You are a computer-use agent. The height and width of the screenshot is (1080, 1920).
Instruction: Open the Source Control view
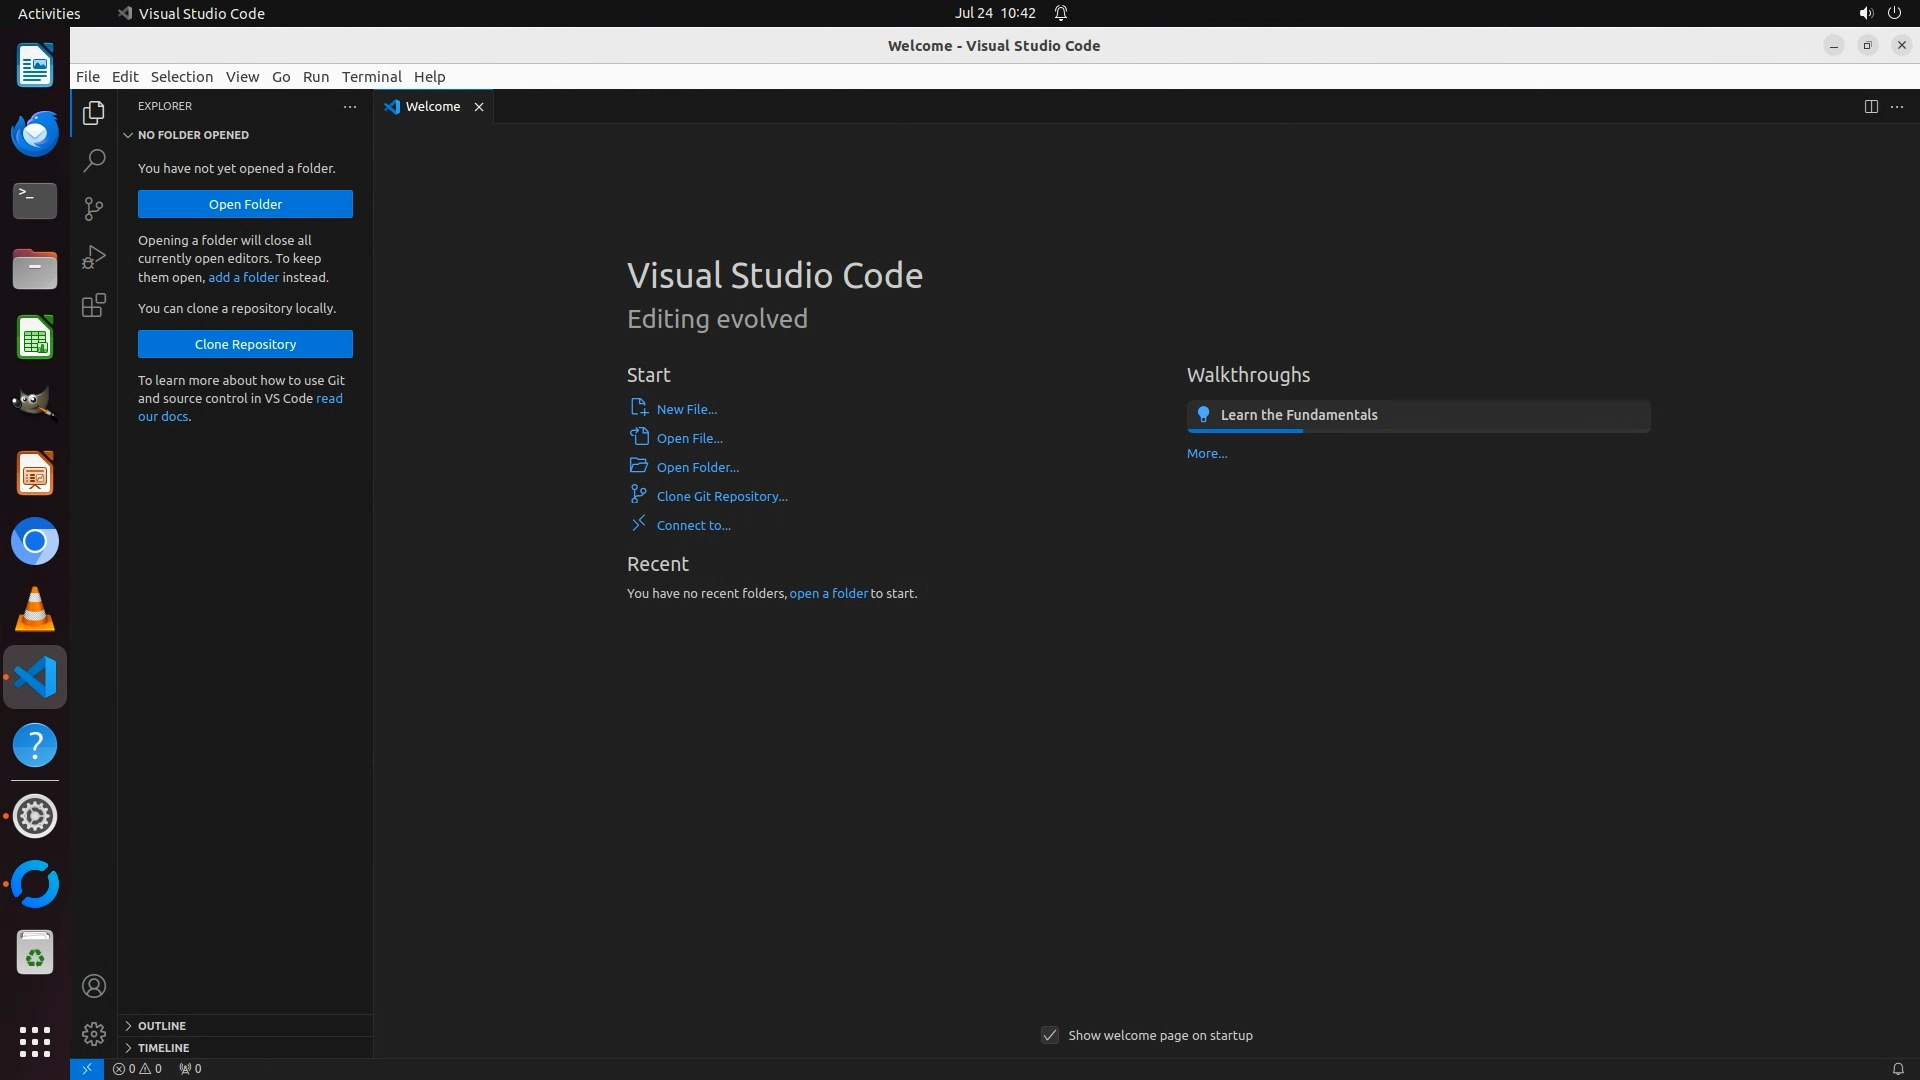click(x=94, y=208)
